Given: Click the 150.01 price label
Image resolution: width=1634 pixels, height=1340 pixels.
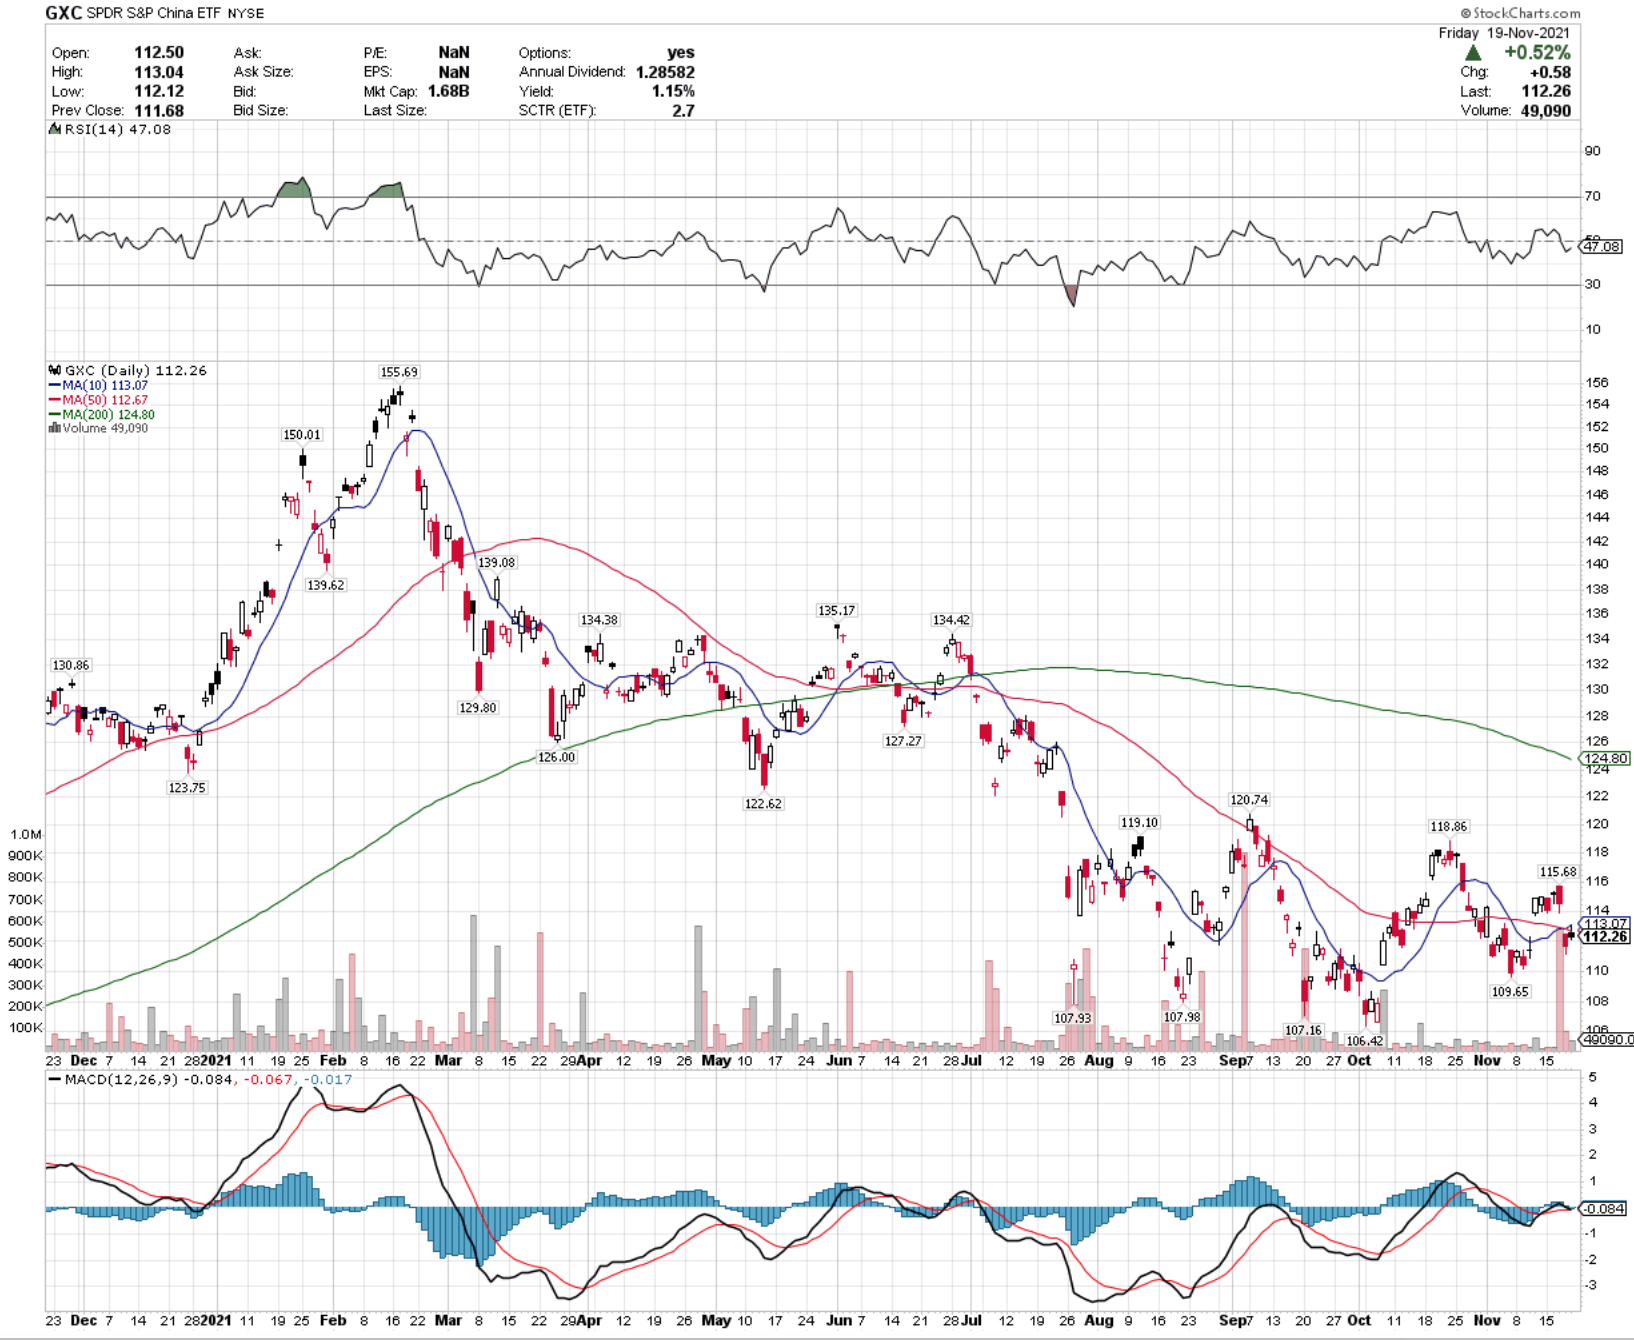Looking at the screenshot, I should coord(302,435).
